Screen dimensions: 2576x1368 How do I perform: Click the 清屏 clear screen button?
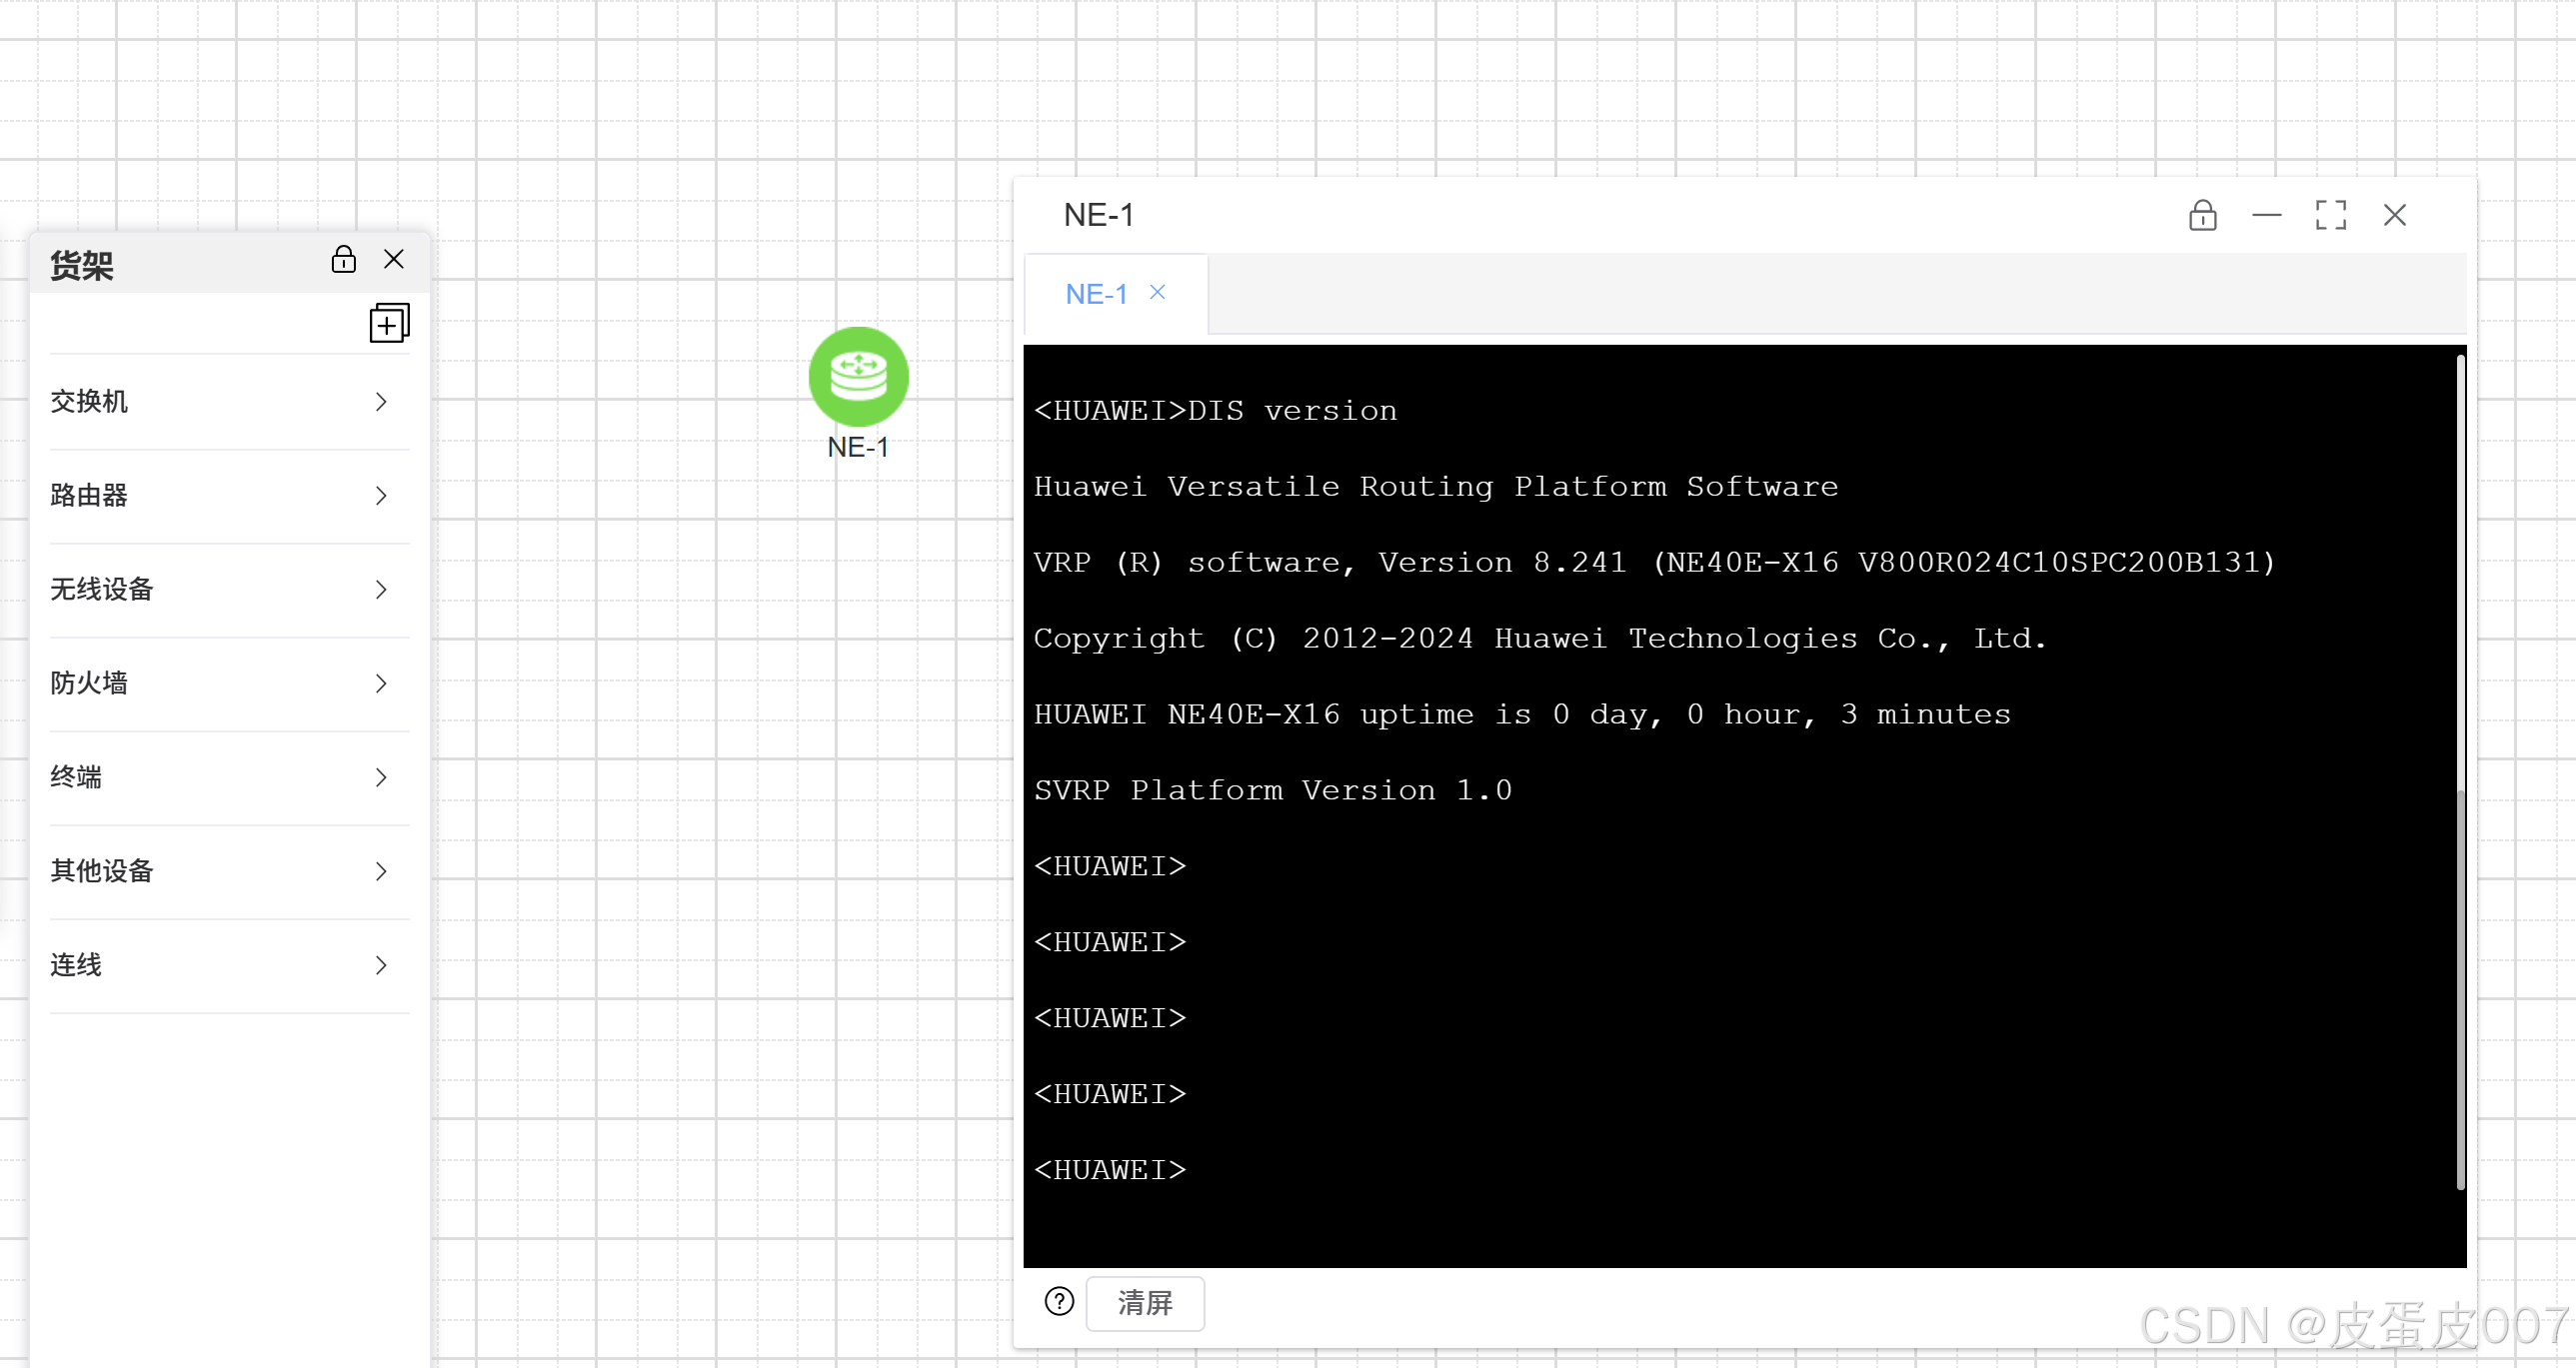point(1144,1302)
